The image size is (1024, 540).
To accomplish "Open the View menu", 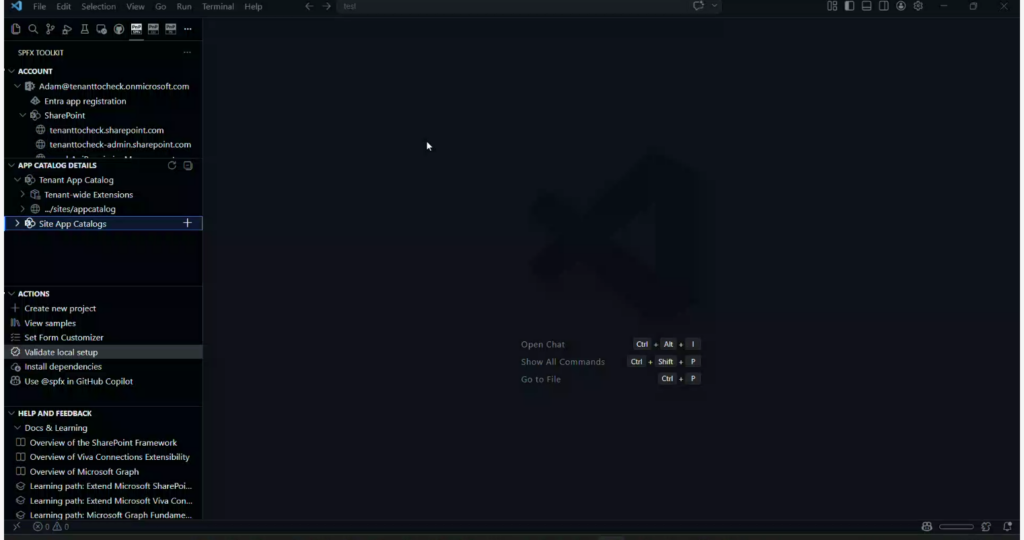I will click(135, 7).
